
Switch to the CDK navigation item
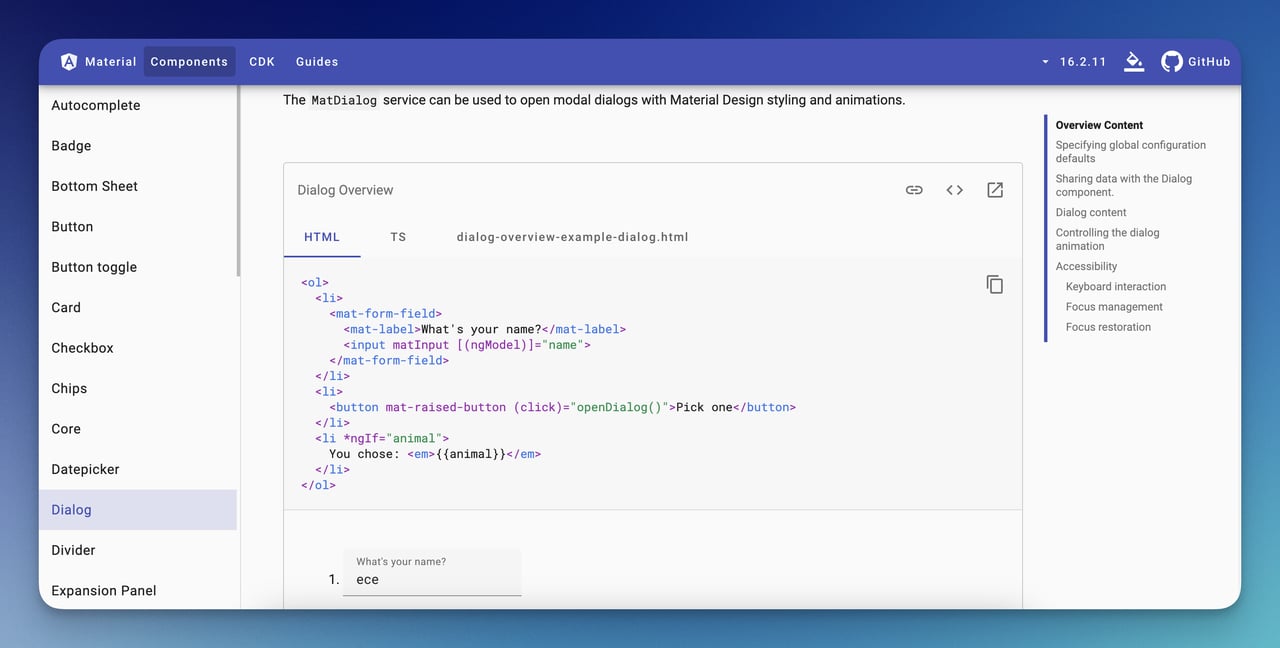click(x=261, y=61)
